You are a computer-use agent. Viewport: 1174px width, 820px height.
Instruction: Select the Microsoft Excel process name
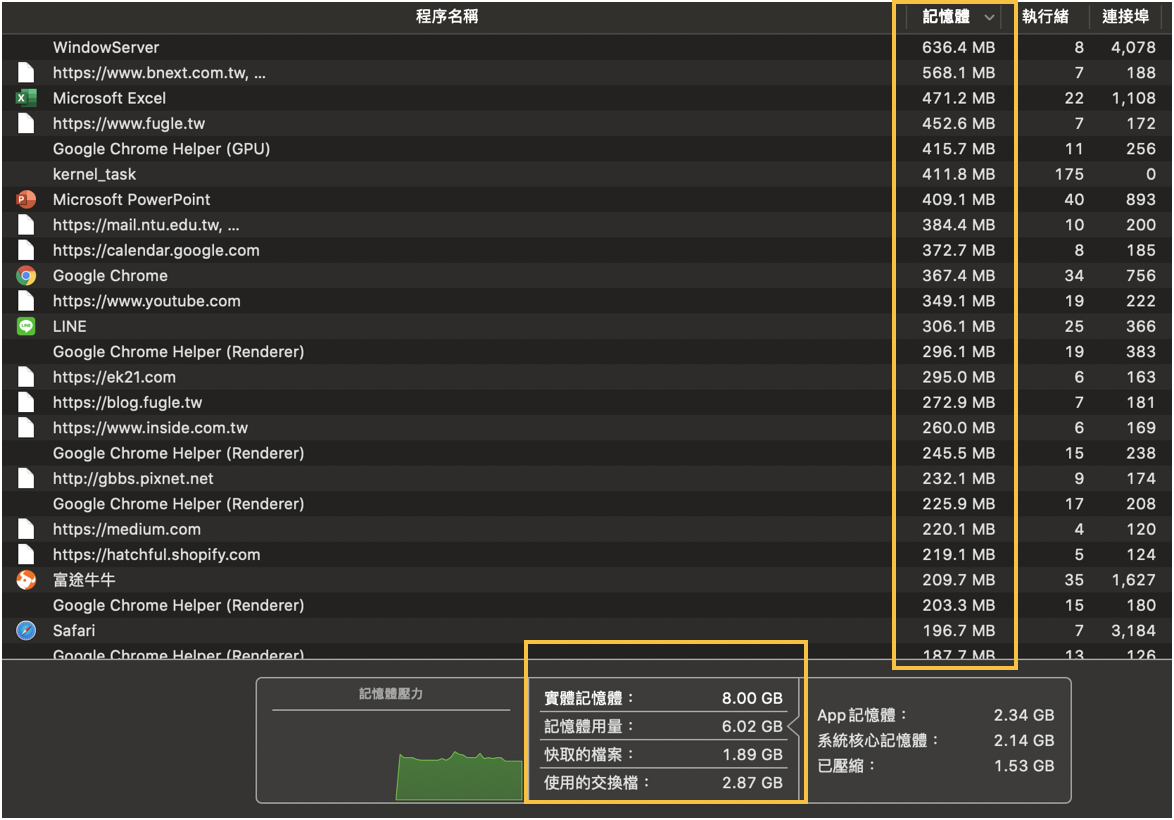[x=109, y=98]
